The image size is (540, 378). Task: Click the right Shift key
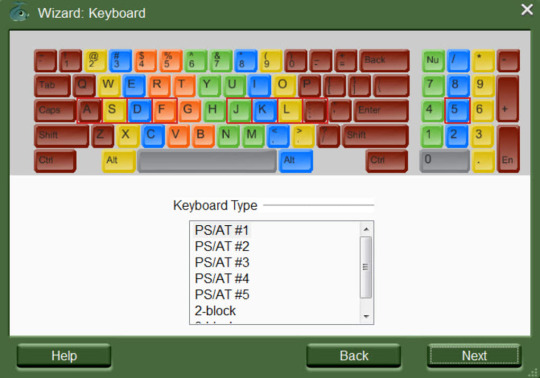coord(375,136)
